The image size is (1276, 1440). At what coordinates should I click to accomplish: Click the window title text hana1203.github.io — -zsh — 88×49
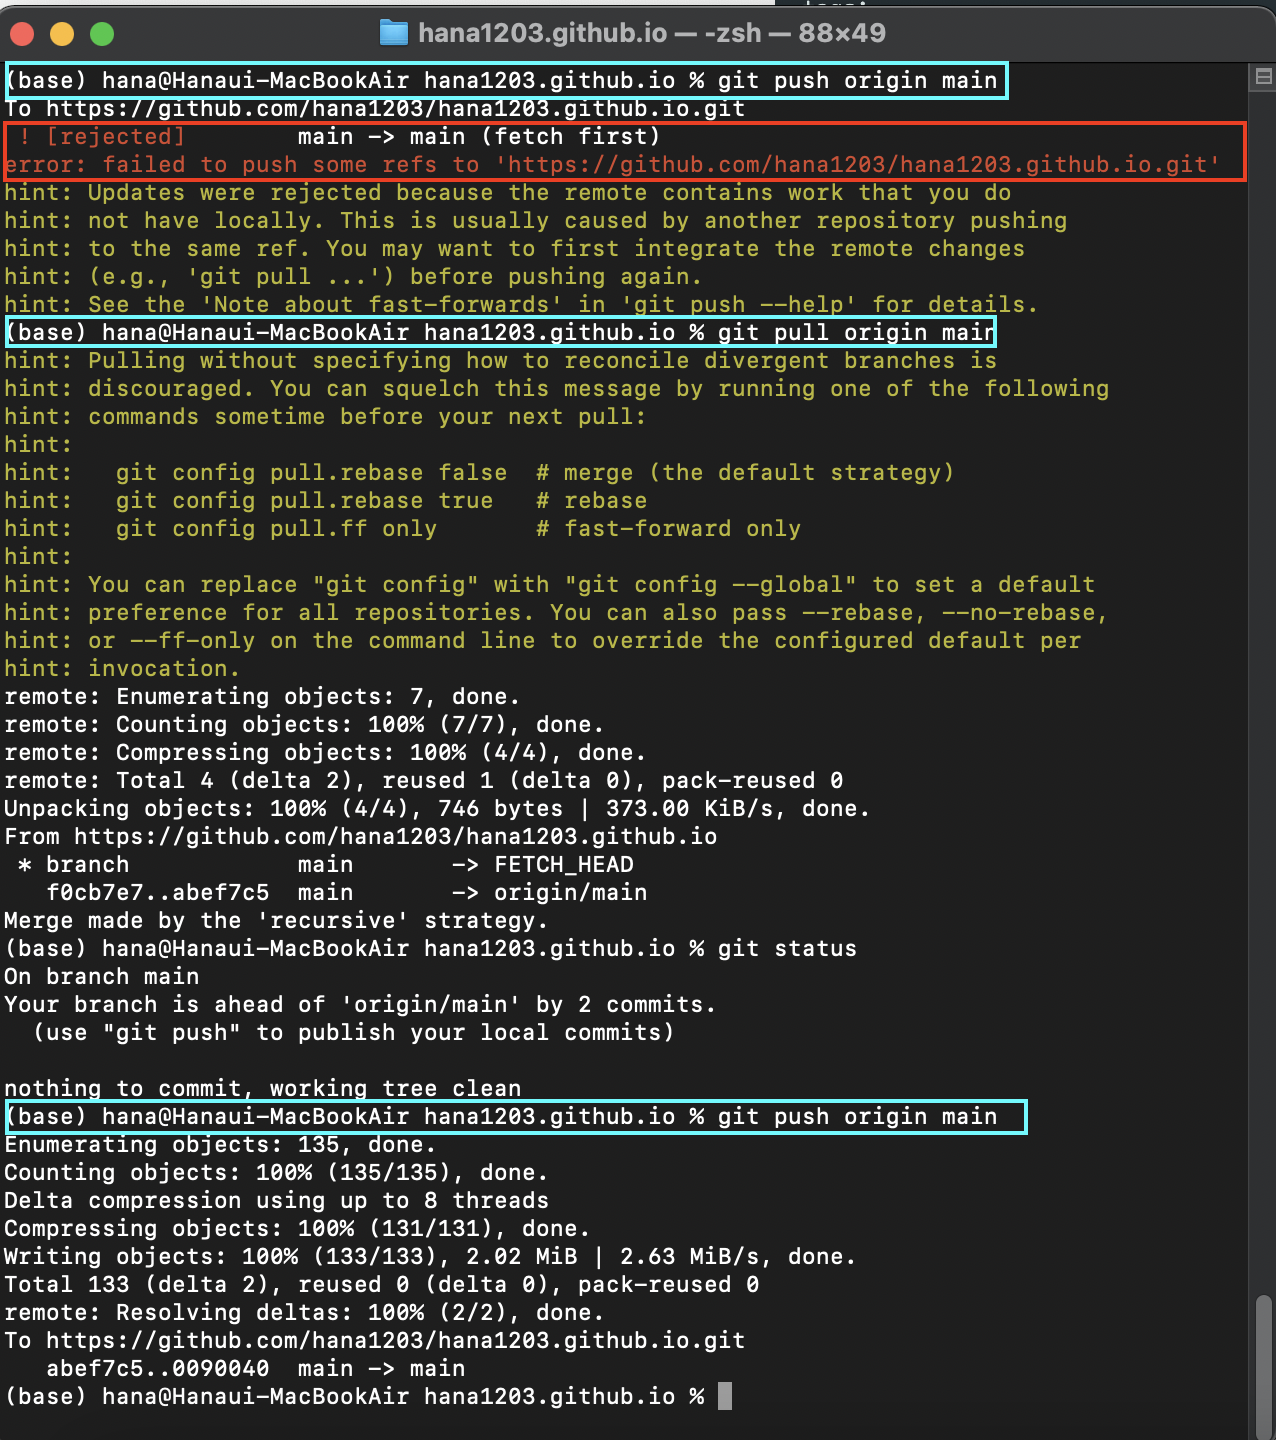(652, 33)
